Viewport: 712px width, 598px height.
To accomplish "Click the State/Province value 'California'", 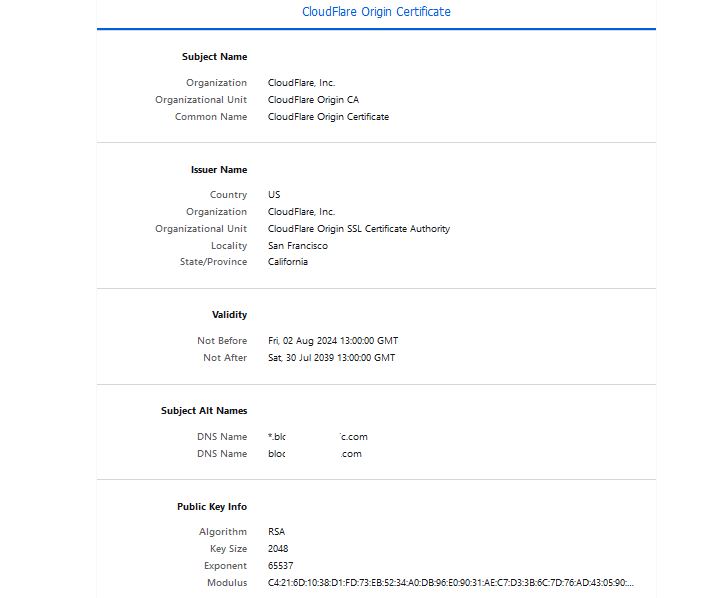I will pos(288,262).
